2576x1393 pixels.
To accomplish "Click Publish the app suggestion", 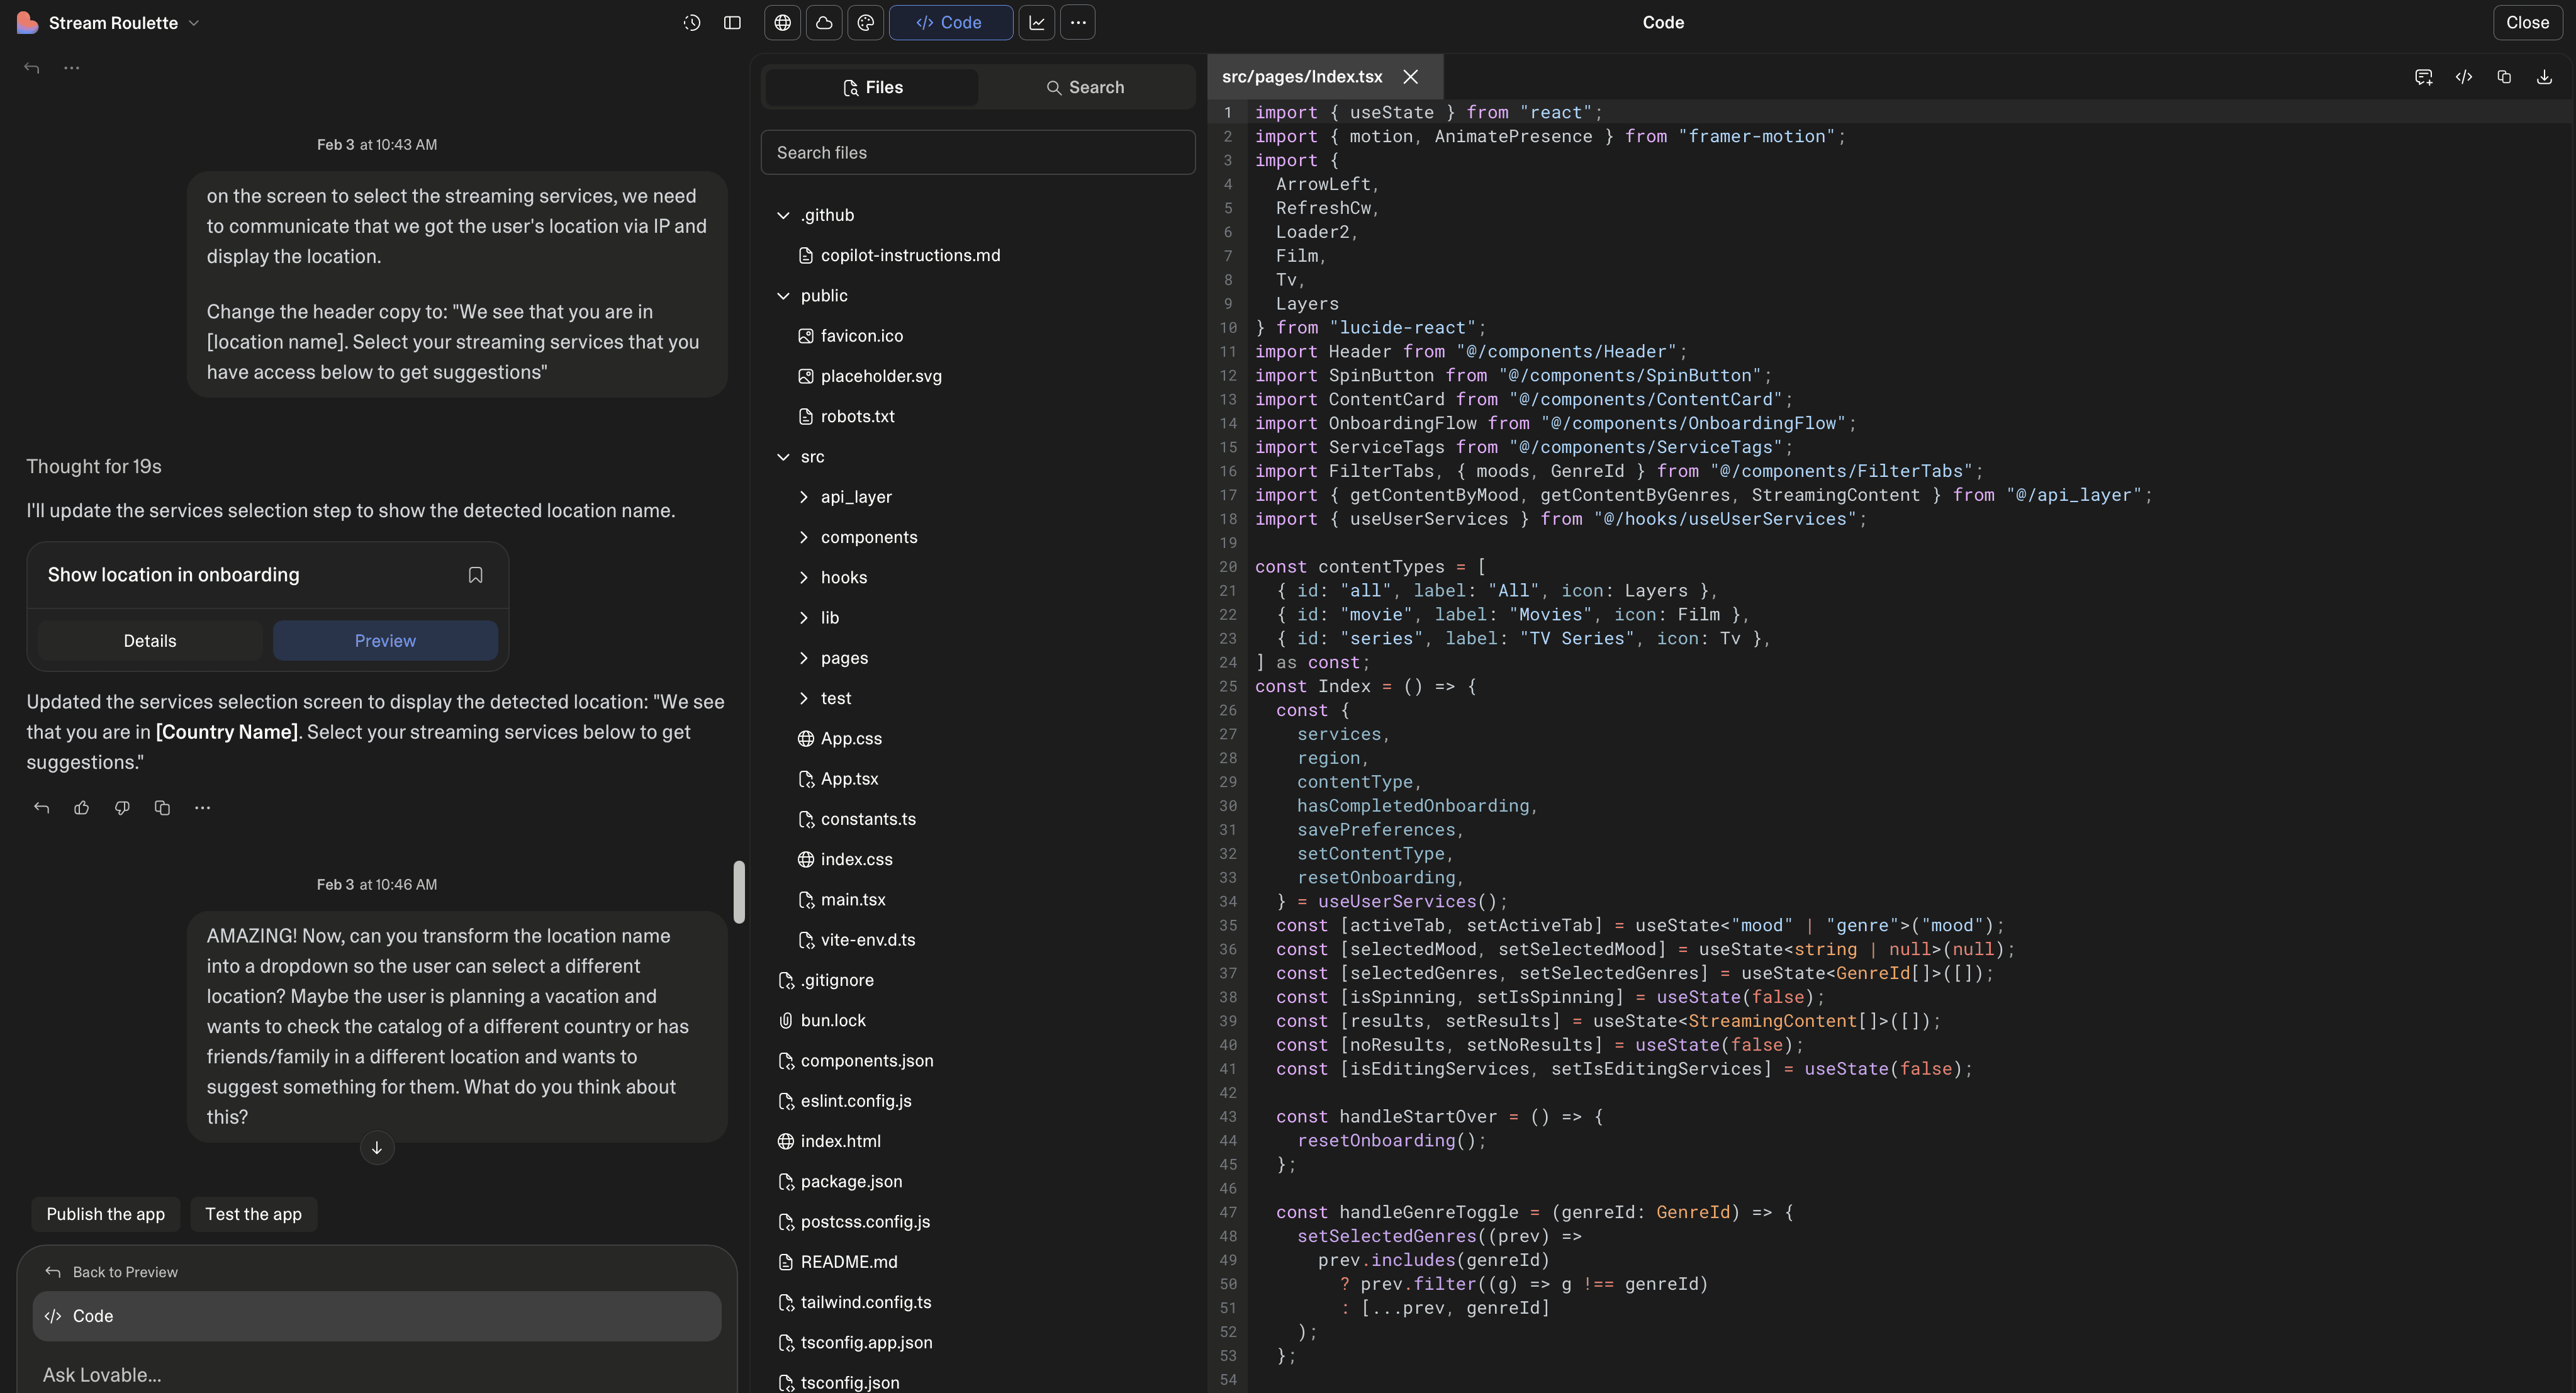I will point(105,1214).
